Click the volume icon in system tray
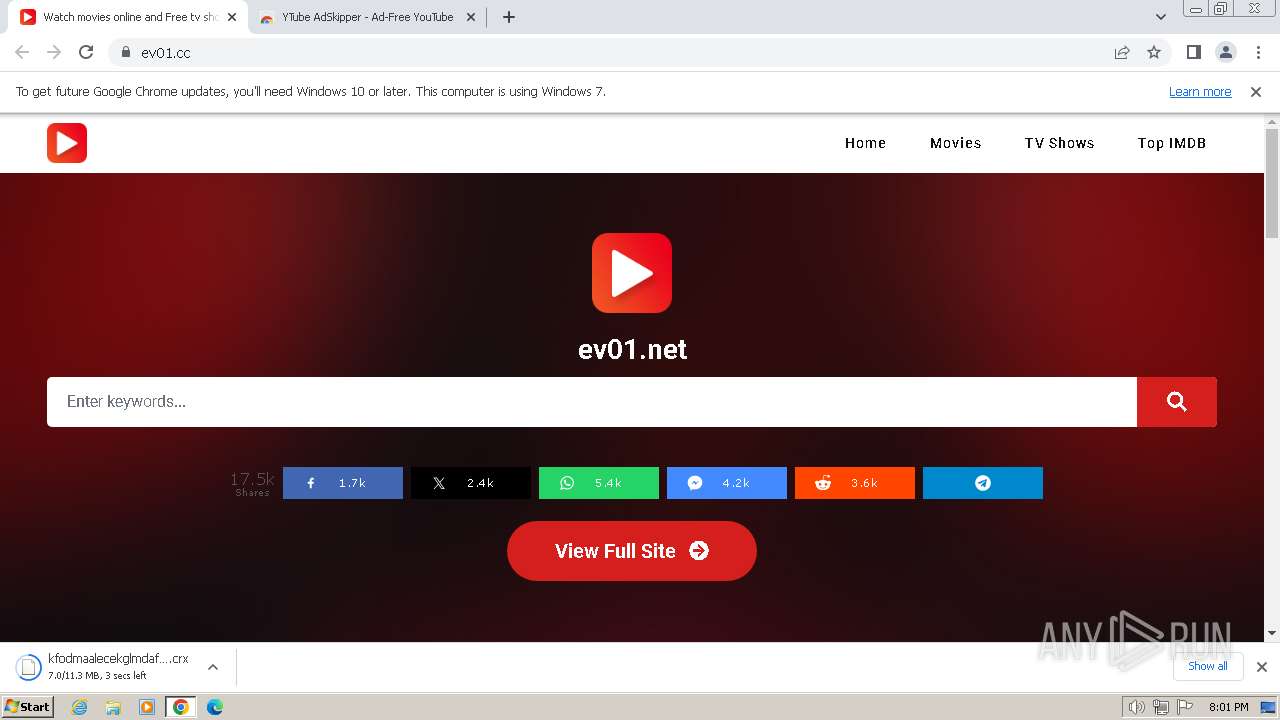Viewport: 1280px width, 720px height. click(1136, 707)
